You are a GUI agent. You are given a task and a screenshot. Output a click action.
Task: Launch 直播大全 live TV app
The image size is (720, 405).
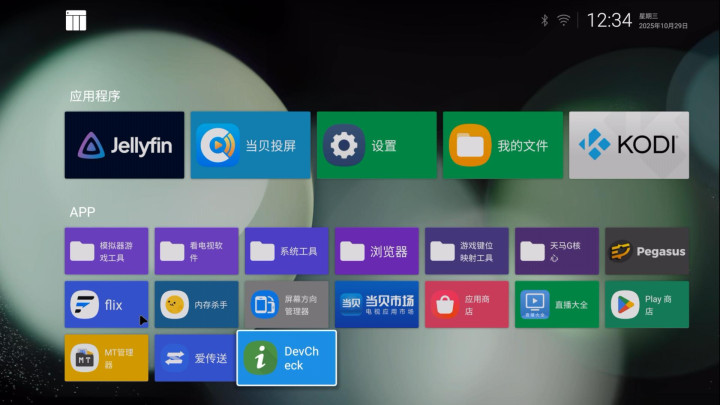pyautogui.click(x=557, y=304)
